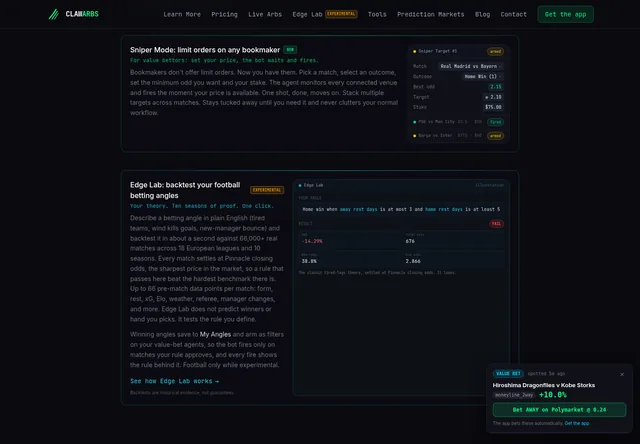Click the My Angles bold text
640x444 pixels.
click(215, 334)
